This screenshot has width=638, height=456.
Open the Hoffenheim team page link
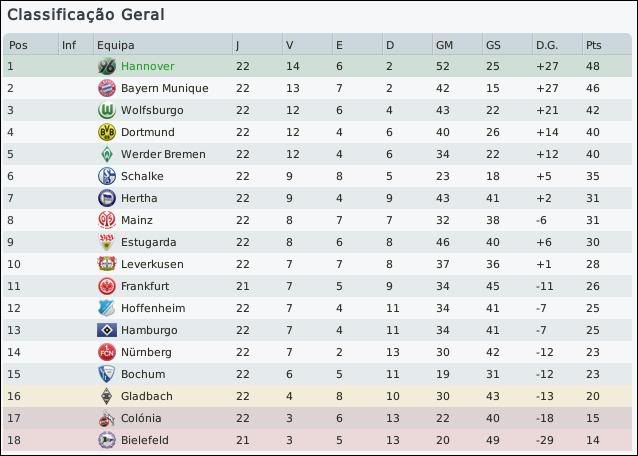(152, 308)
